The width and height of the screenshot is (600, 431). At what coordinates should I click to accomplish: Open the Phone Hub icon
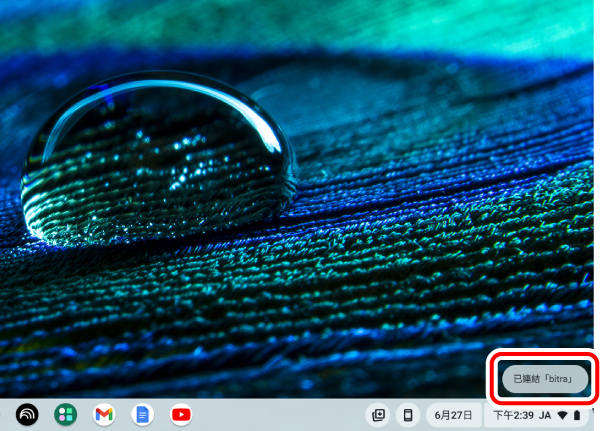coord(407,414)
